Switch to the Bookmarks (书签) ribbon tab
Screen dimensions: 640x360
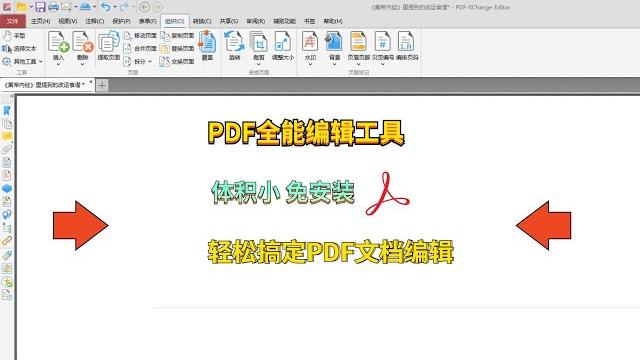pyautogui.click(x=309, y=21)
